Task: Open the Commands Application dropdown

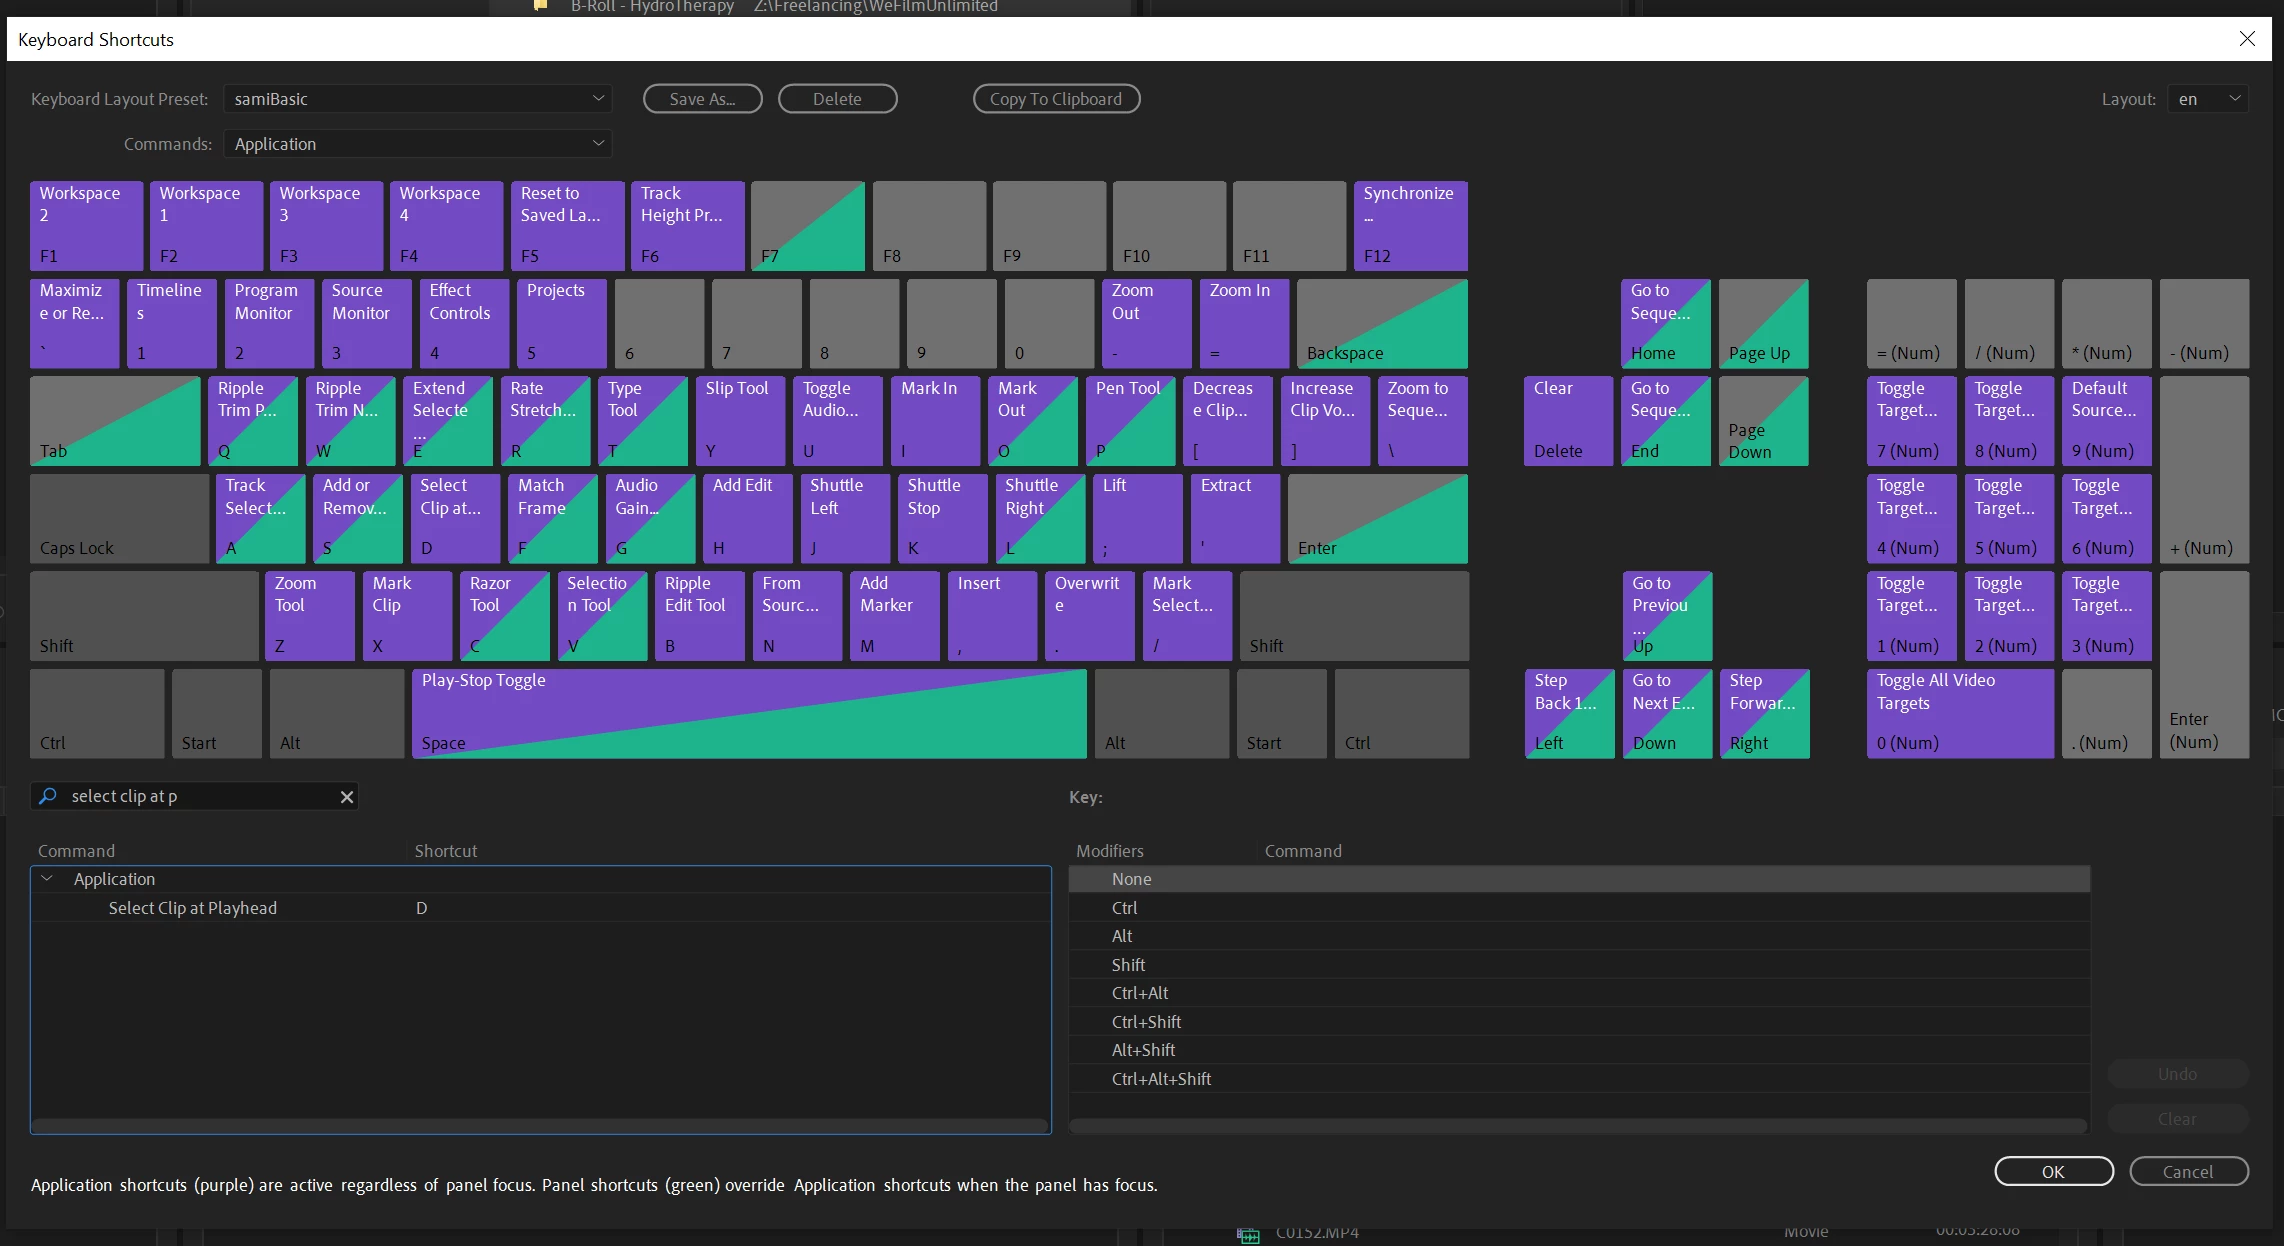Action: pos(417,144)
